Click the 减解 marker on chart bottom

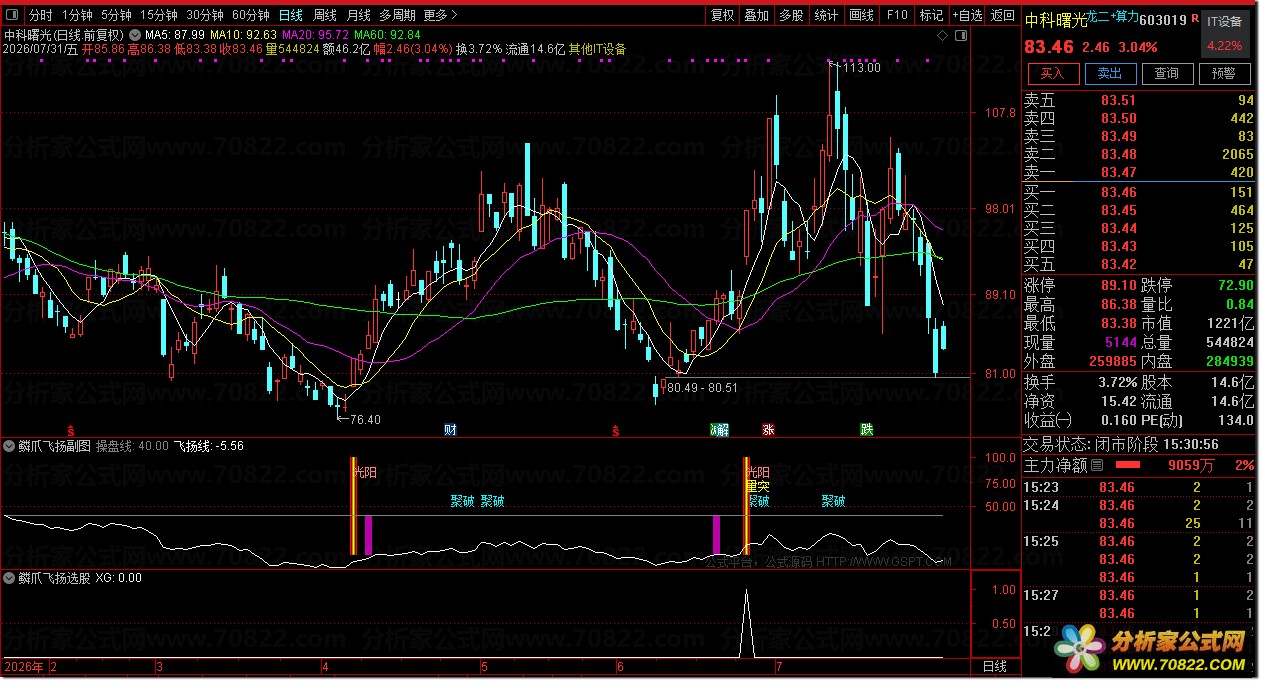(719, 429)
